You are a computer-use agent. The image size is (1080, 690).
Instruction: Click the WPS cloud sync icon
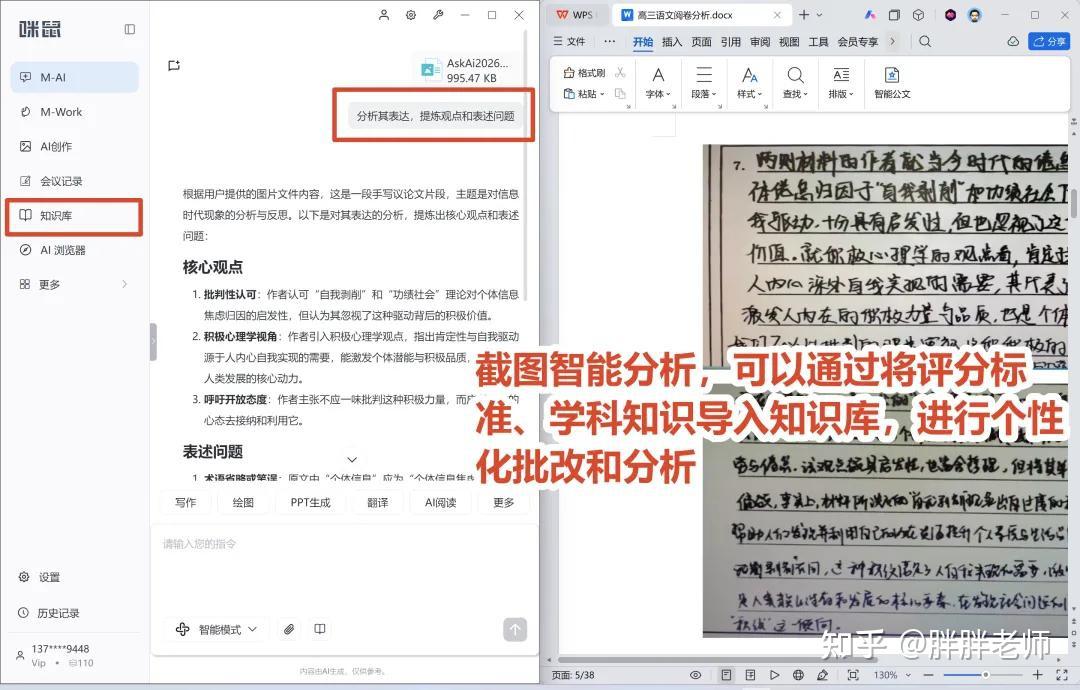(x=1012, y=41)
